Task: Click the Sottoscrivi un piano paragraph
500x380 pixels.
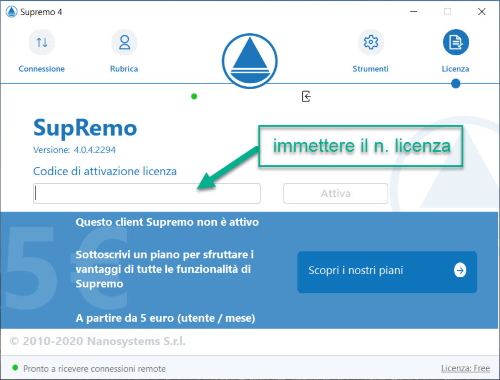Action: [165, 269]
